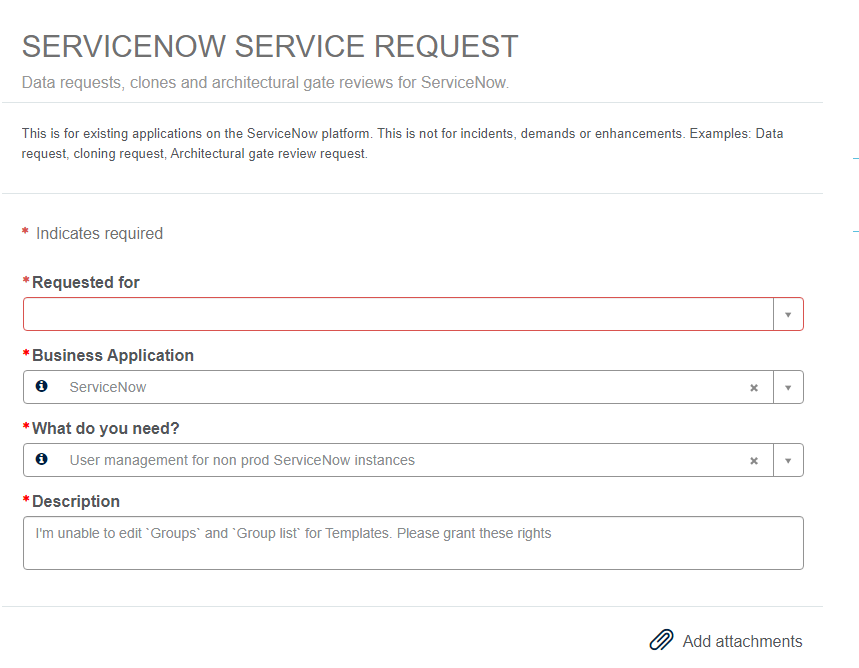Image resolution: width=859 pixels, height=668 pixels.
Task: Expand the Requested for dropdown arrow
Action: [788, 314]
